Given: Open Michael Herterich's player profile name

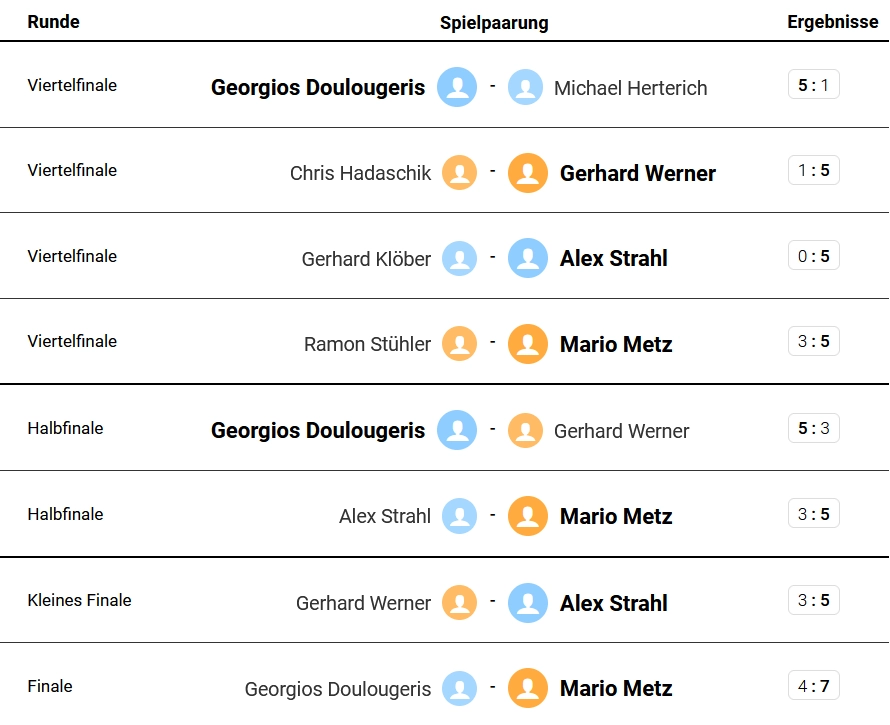Looking at the screenshot, I should tap(630, 88).
